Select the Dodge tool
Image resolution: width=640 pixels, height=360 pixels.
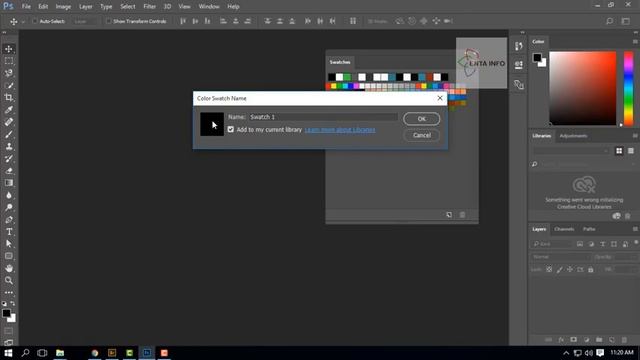(9, 207)
